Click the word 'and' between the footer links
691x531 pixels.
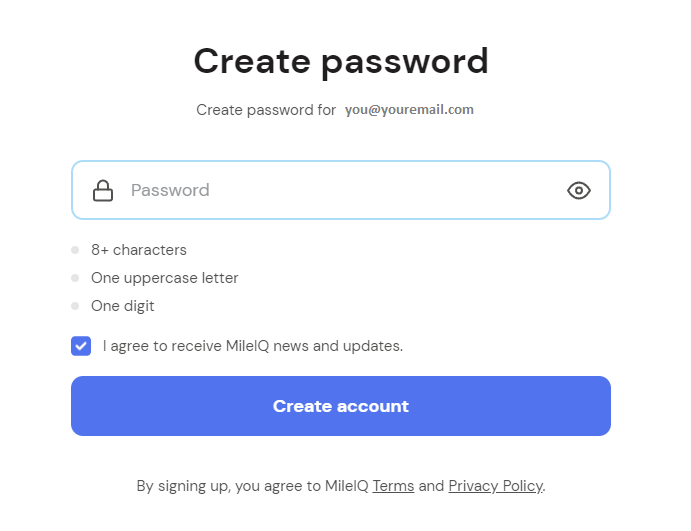[x=431, y=486]
